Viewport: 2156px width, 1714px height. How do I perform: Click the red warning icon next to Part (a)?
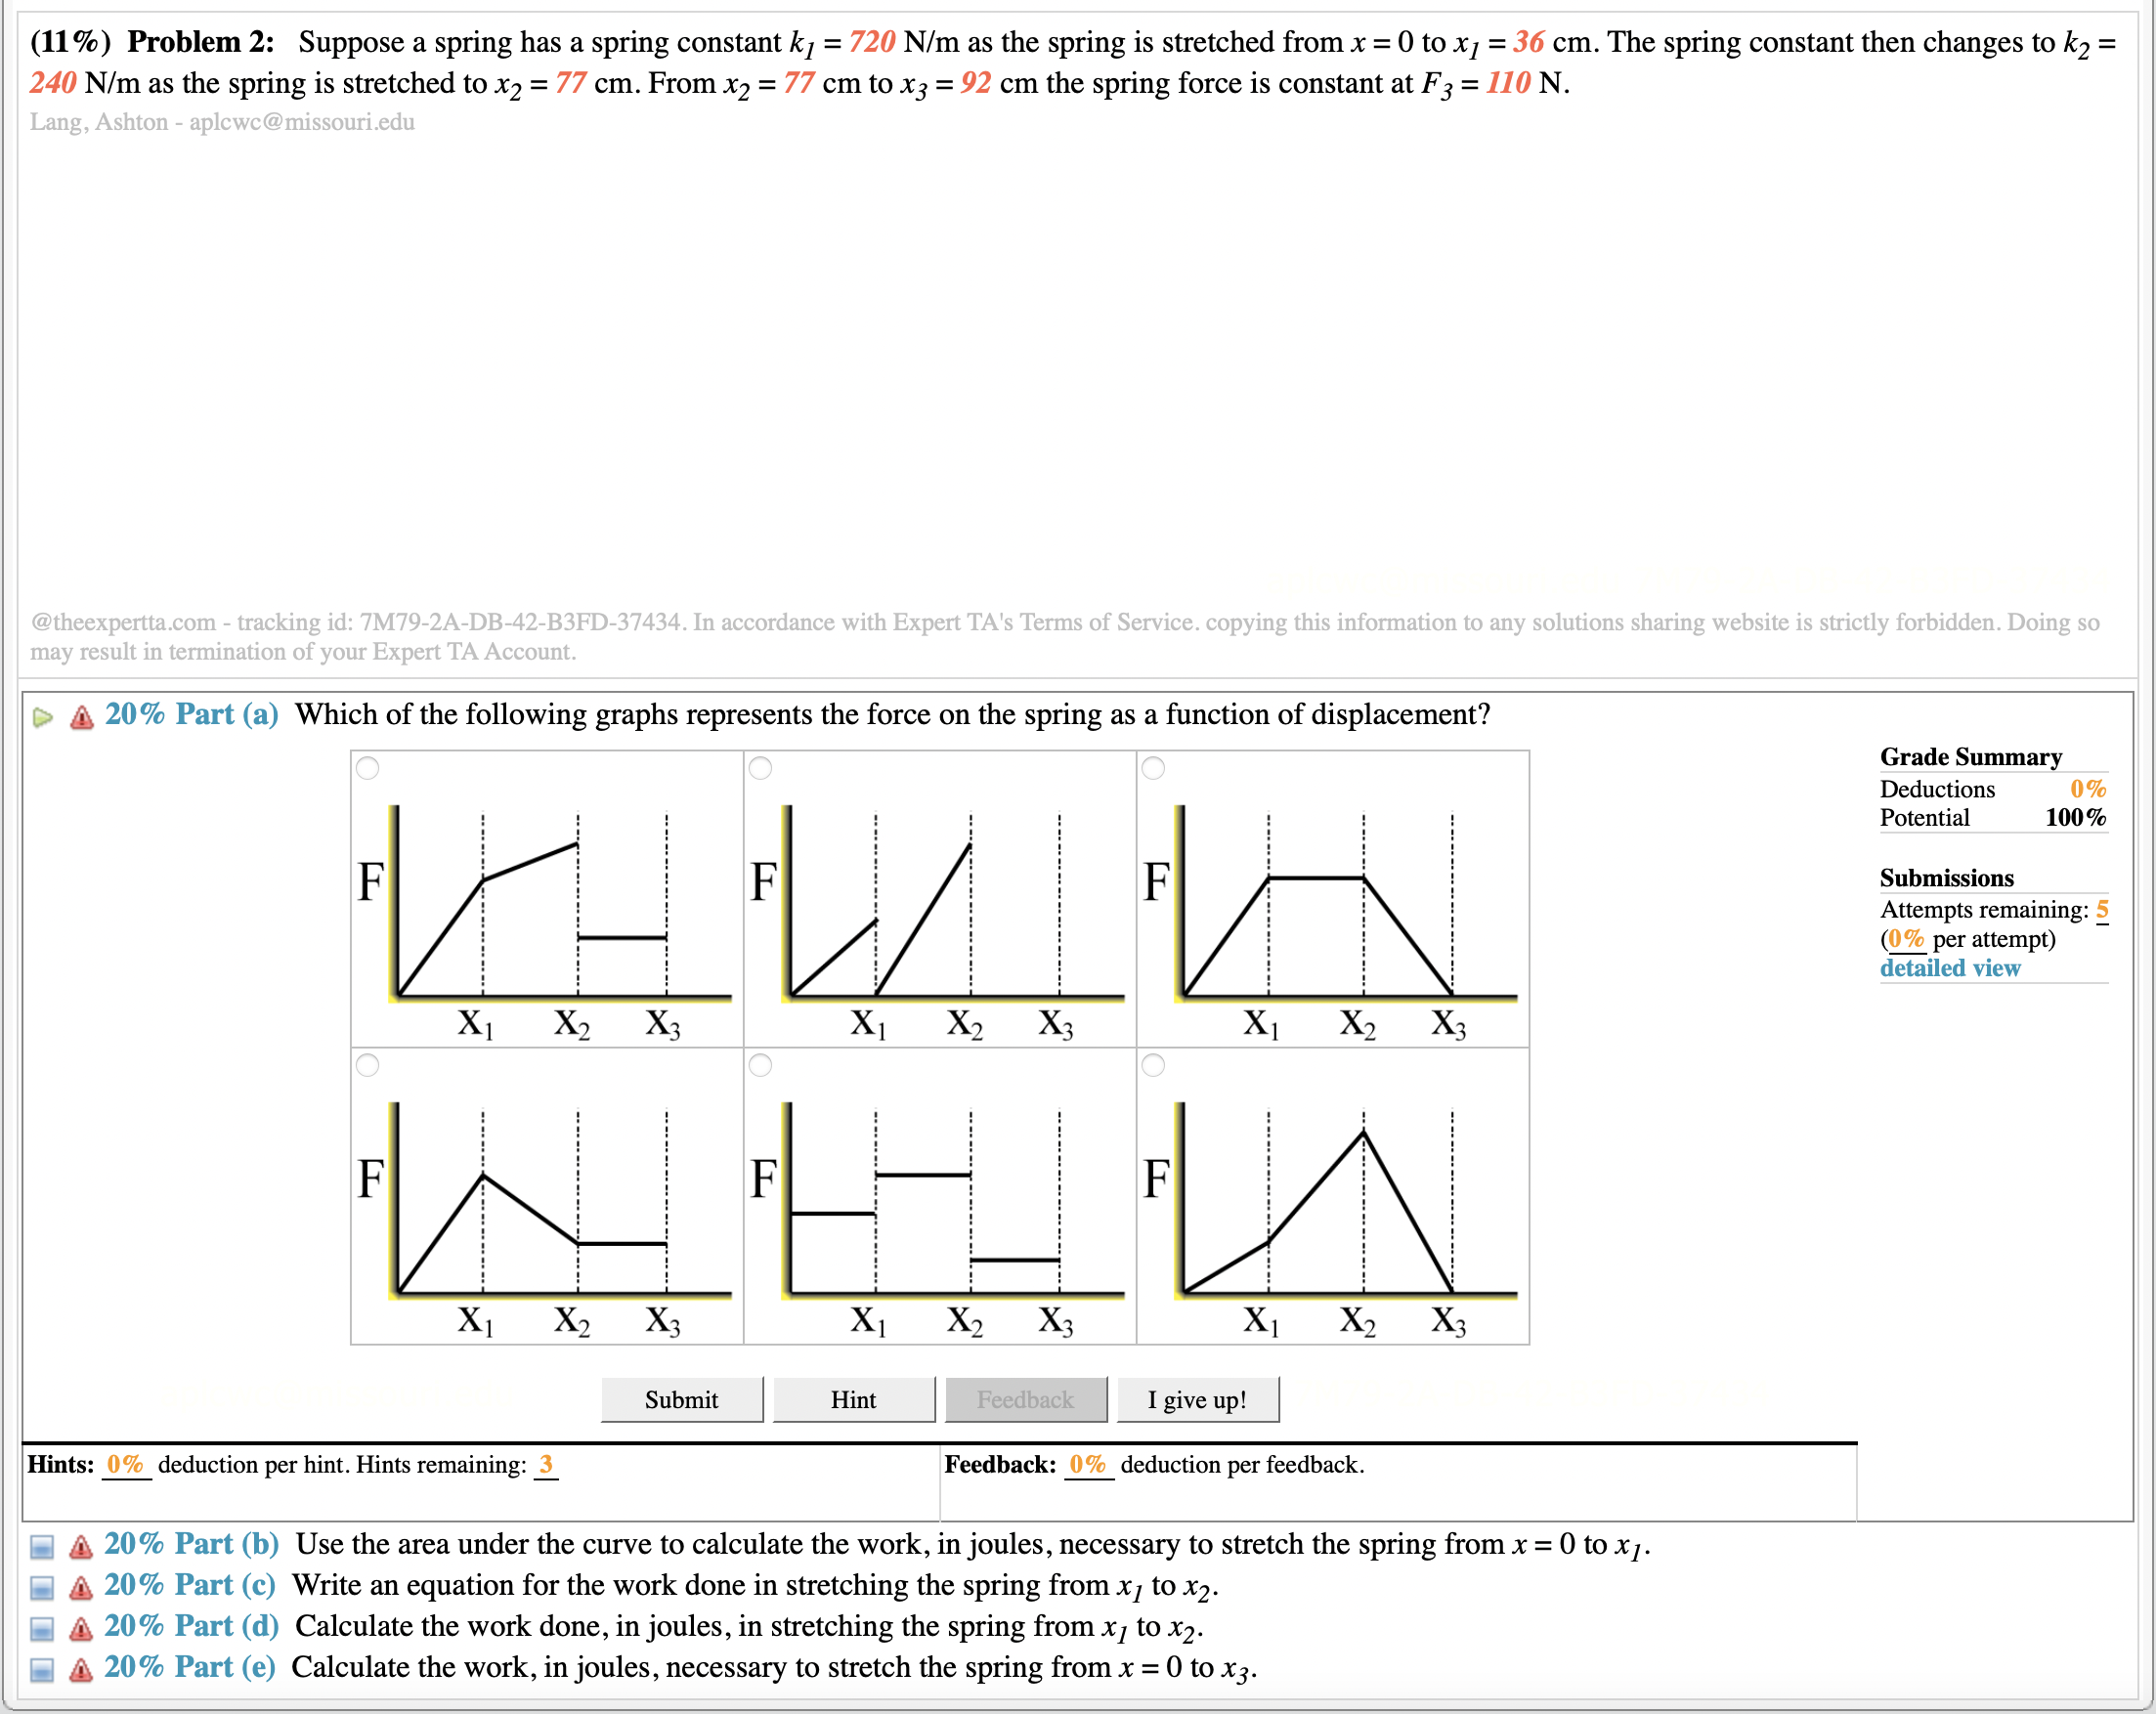(80, 716)
